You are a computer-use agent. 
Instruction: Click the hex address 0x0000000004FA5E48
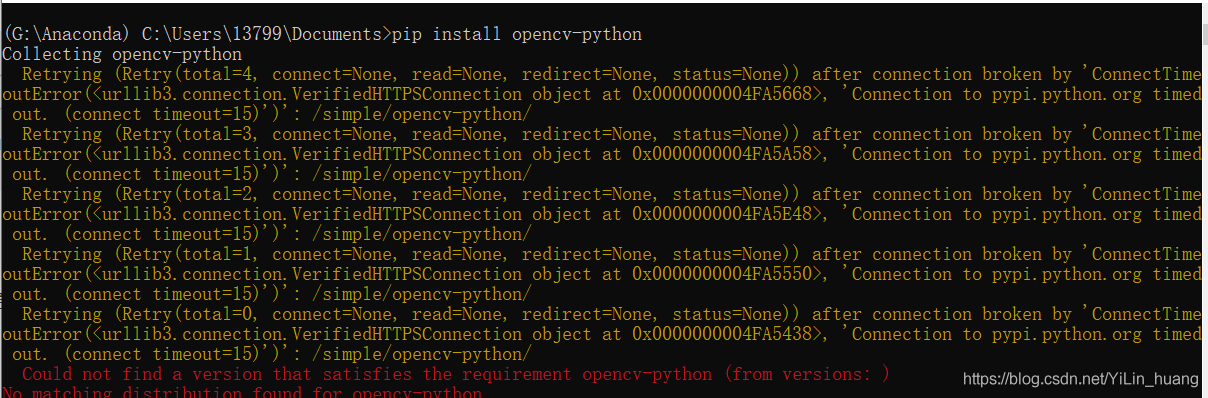tap(722, 214)
